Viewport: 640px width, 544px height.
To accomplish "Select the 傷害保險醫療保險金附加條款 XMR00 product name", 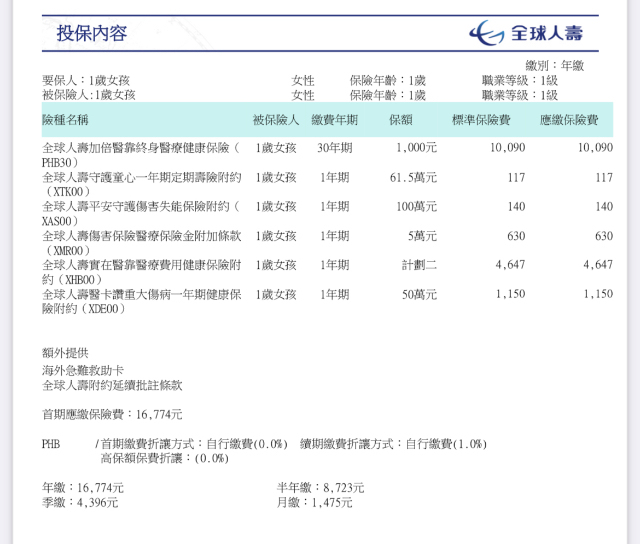I will pyautogui.click(x=142, y=243).
